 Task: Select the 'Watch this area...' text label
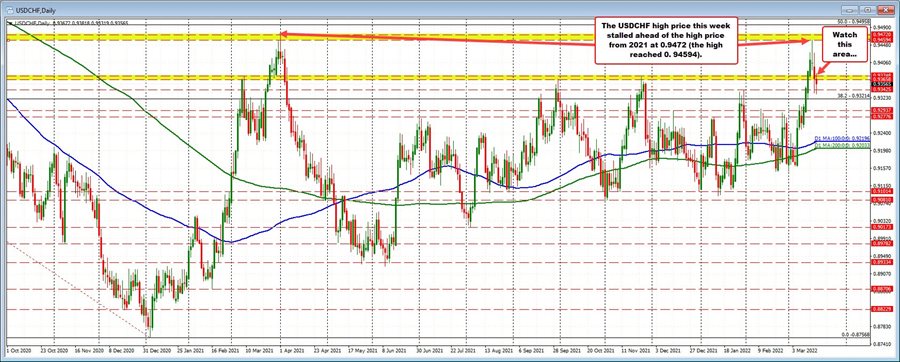click(x=844, y=45)
